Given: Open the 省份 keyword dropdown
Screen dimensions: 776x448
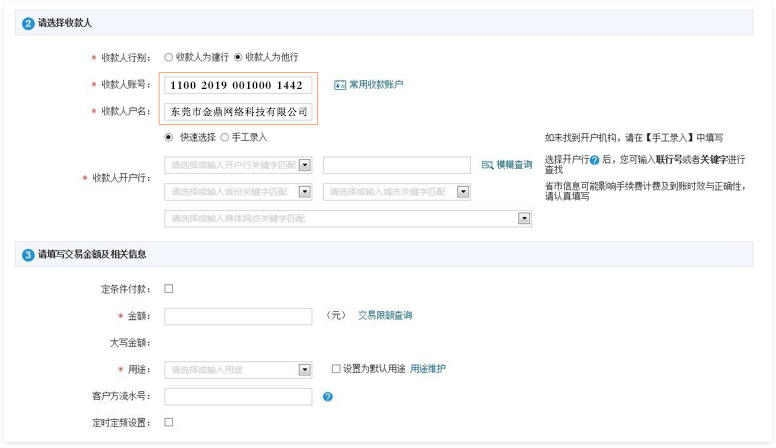Looking at the screenshot, I should pos(305,191).
